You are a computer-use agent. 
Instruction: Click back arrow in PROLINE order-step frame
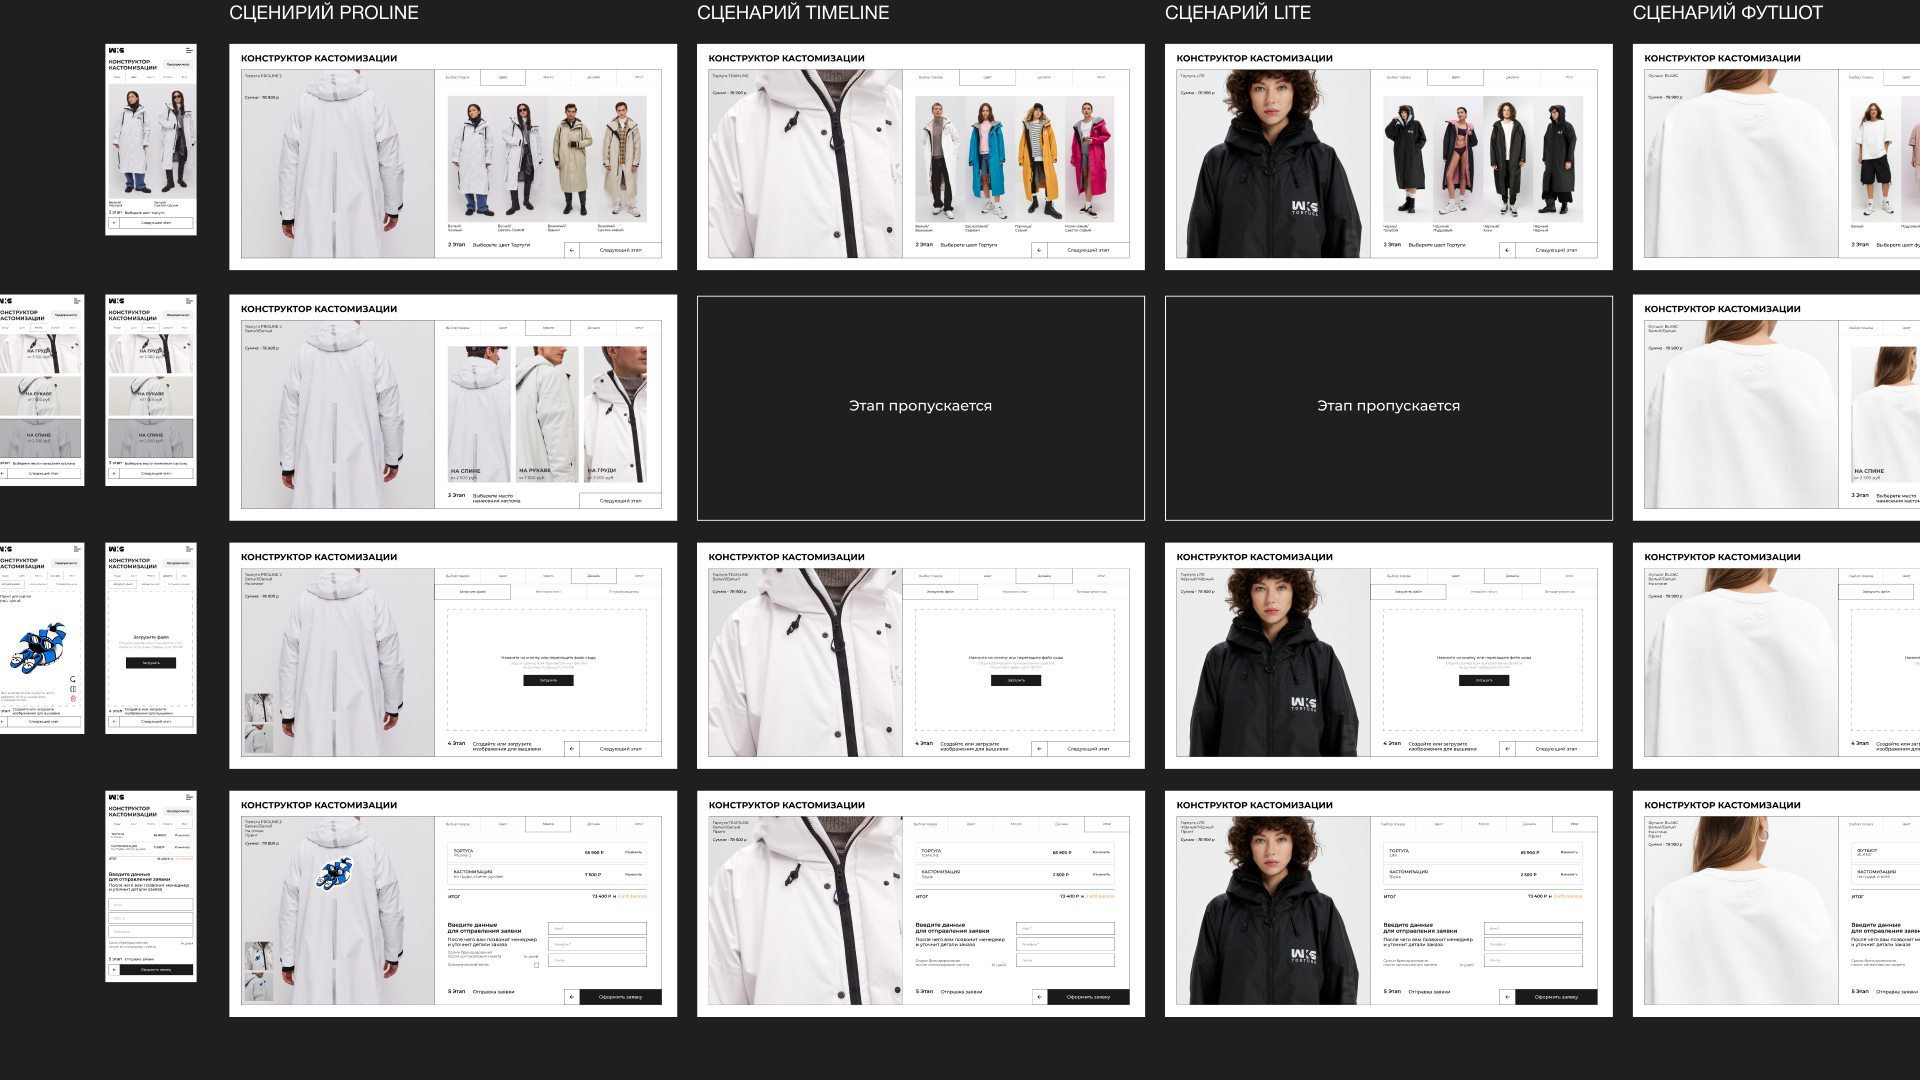572,996
